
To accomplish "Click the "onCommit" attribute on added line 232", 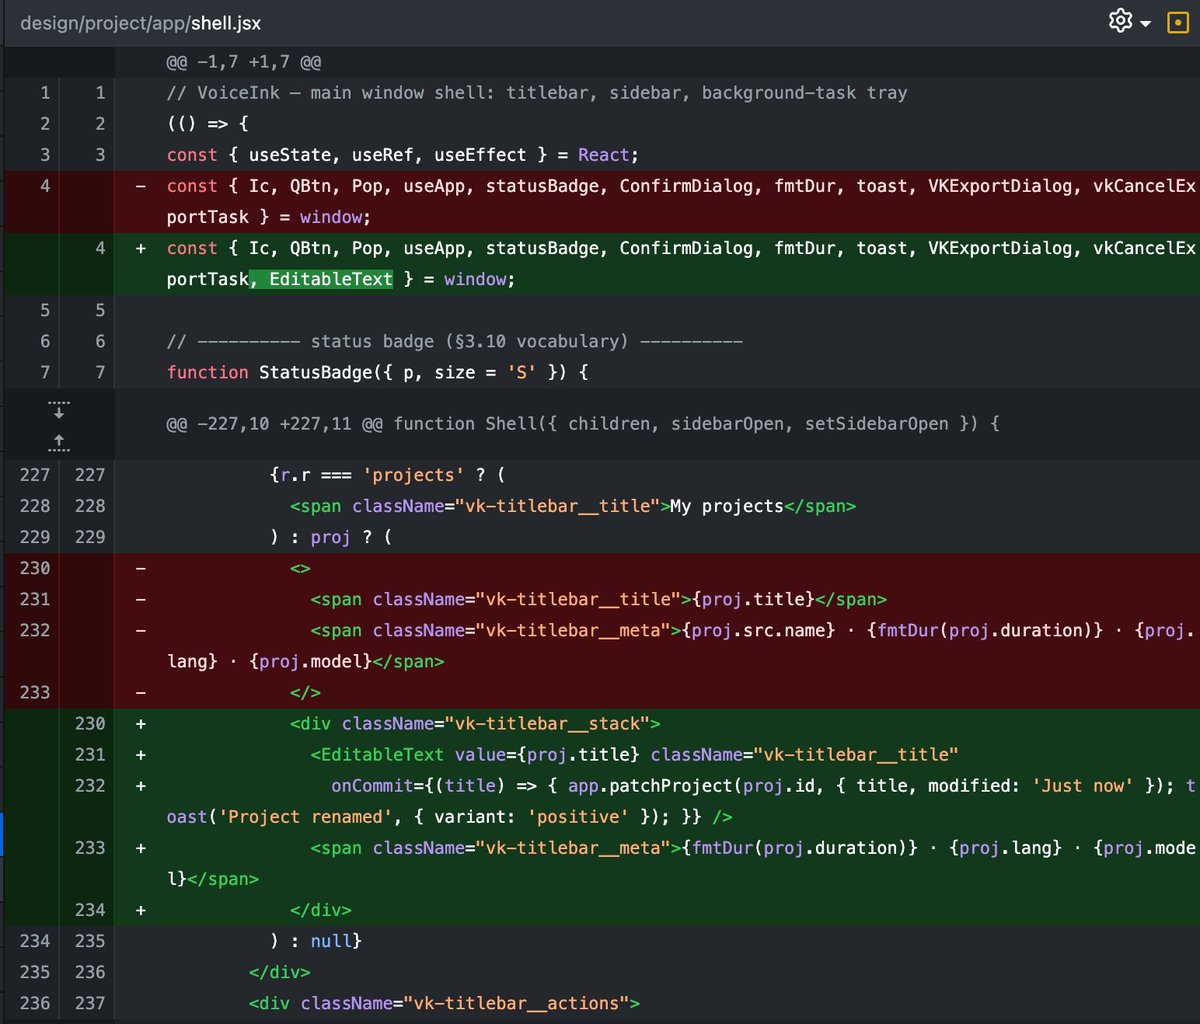I will point(372,785).
